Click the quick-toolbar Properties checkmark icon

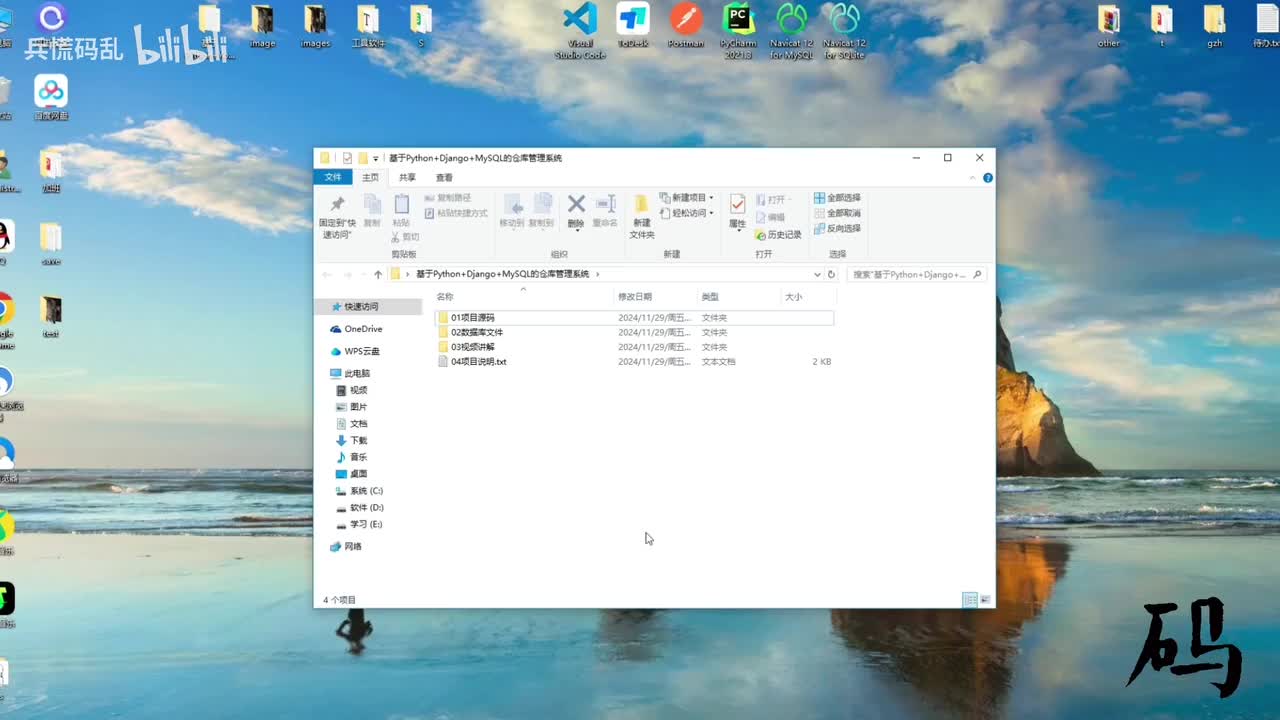click(347, 158)
